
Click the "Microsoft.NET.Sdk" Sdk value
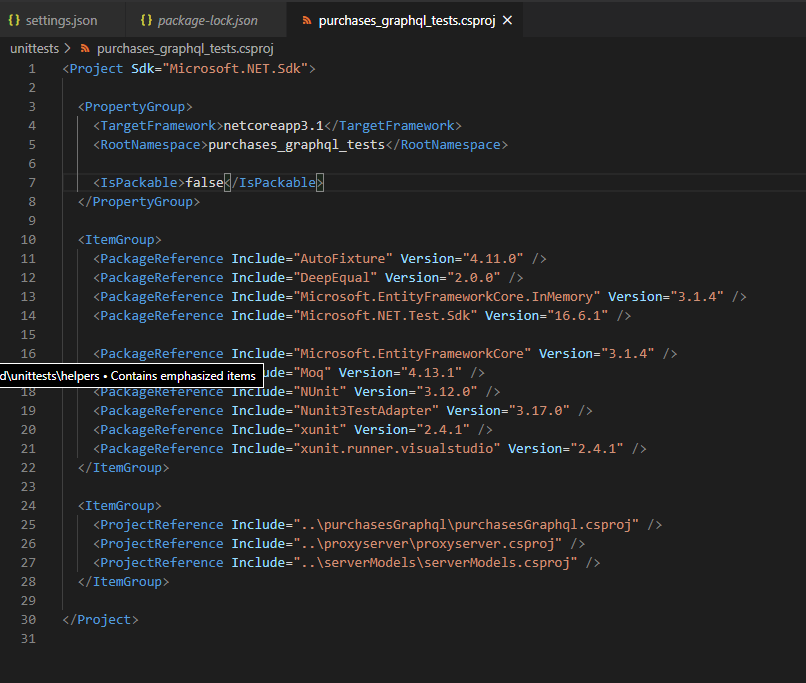[x=235, y=69]
